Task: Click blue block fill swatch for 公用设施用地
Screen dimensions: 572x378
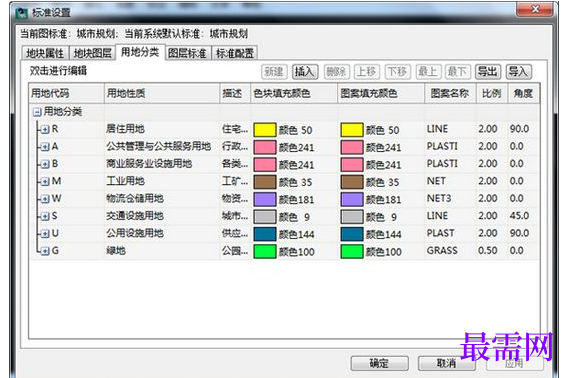Action: click(265, 234)
